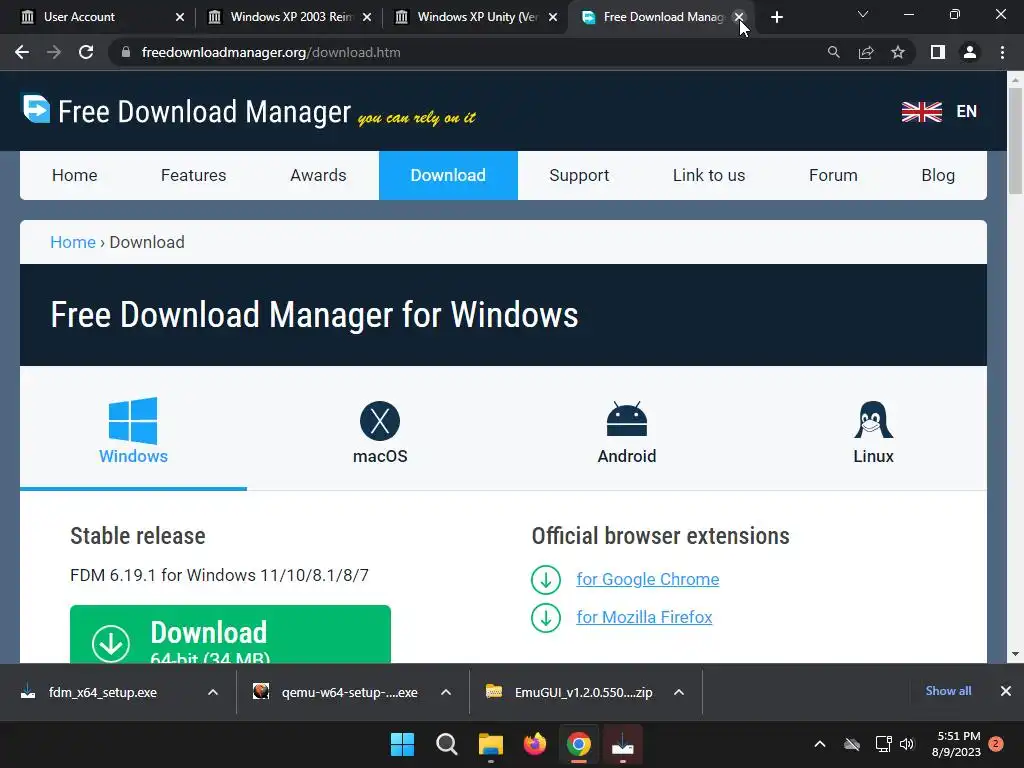Launch Firefox from the taskbar
The width and height of the screenshot is (1024, 768).
coord(534,744)
